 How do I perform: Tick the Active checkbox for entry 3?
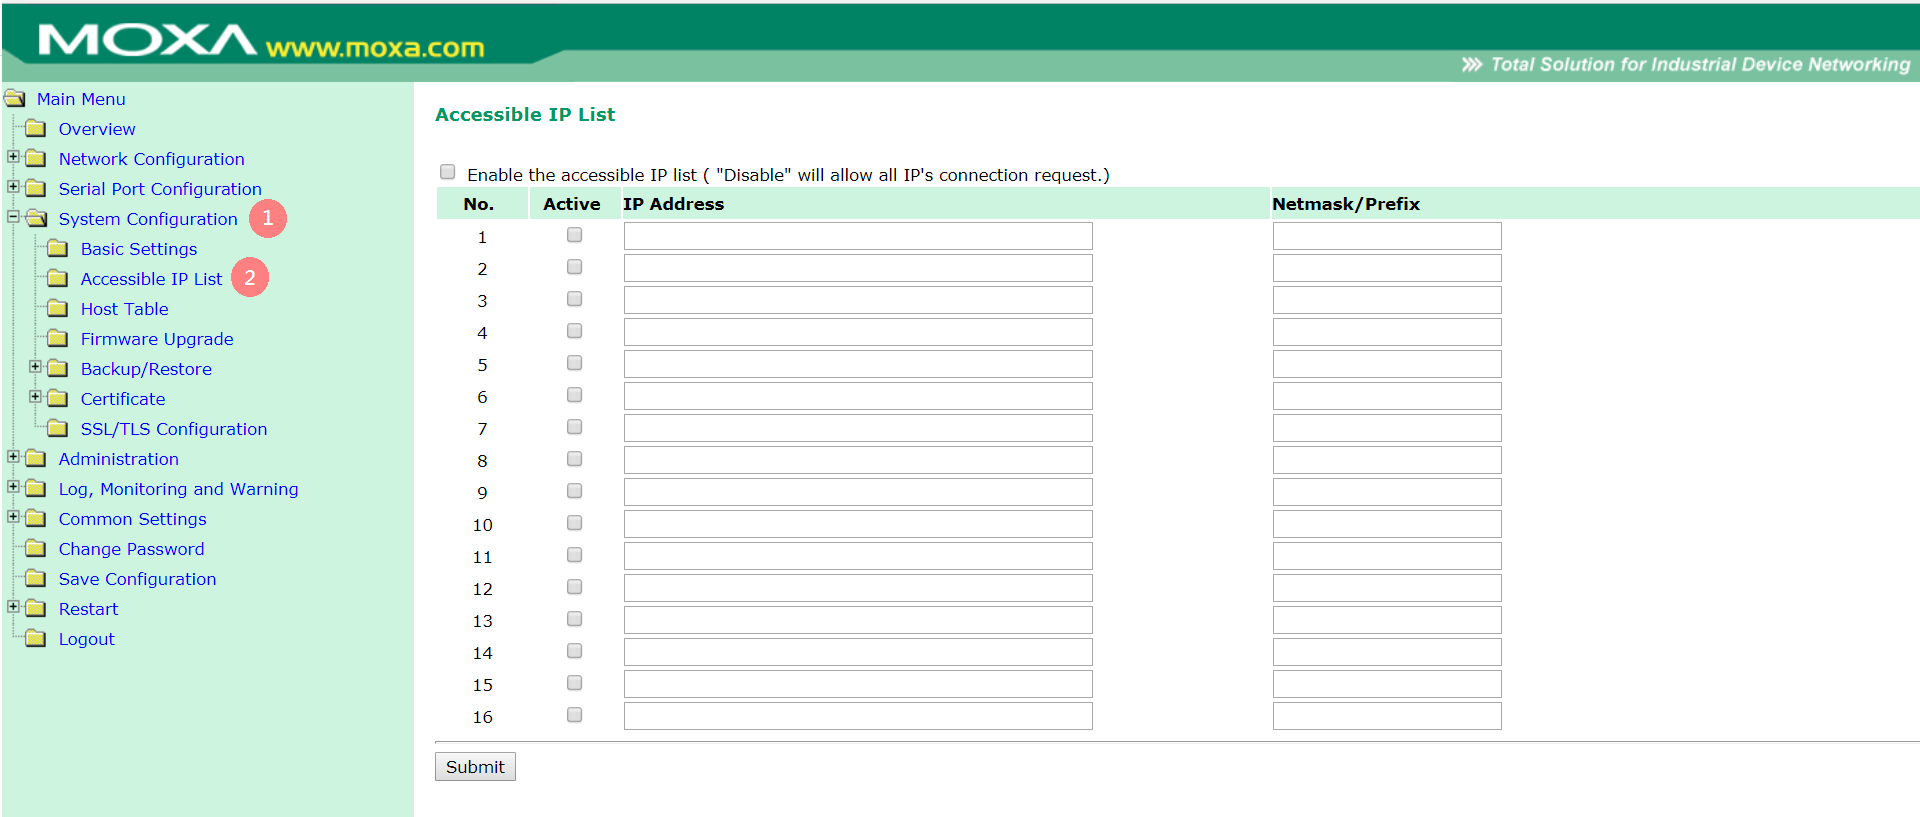[x=574, y=299]
